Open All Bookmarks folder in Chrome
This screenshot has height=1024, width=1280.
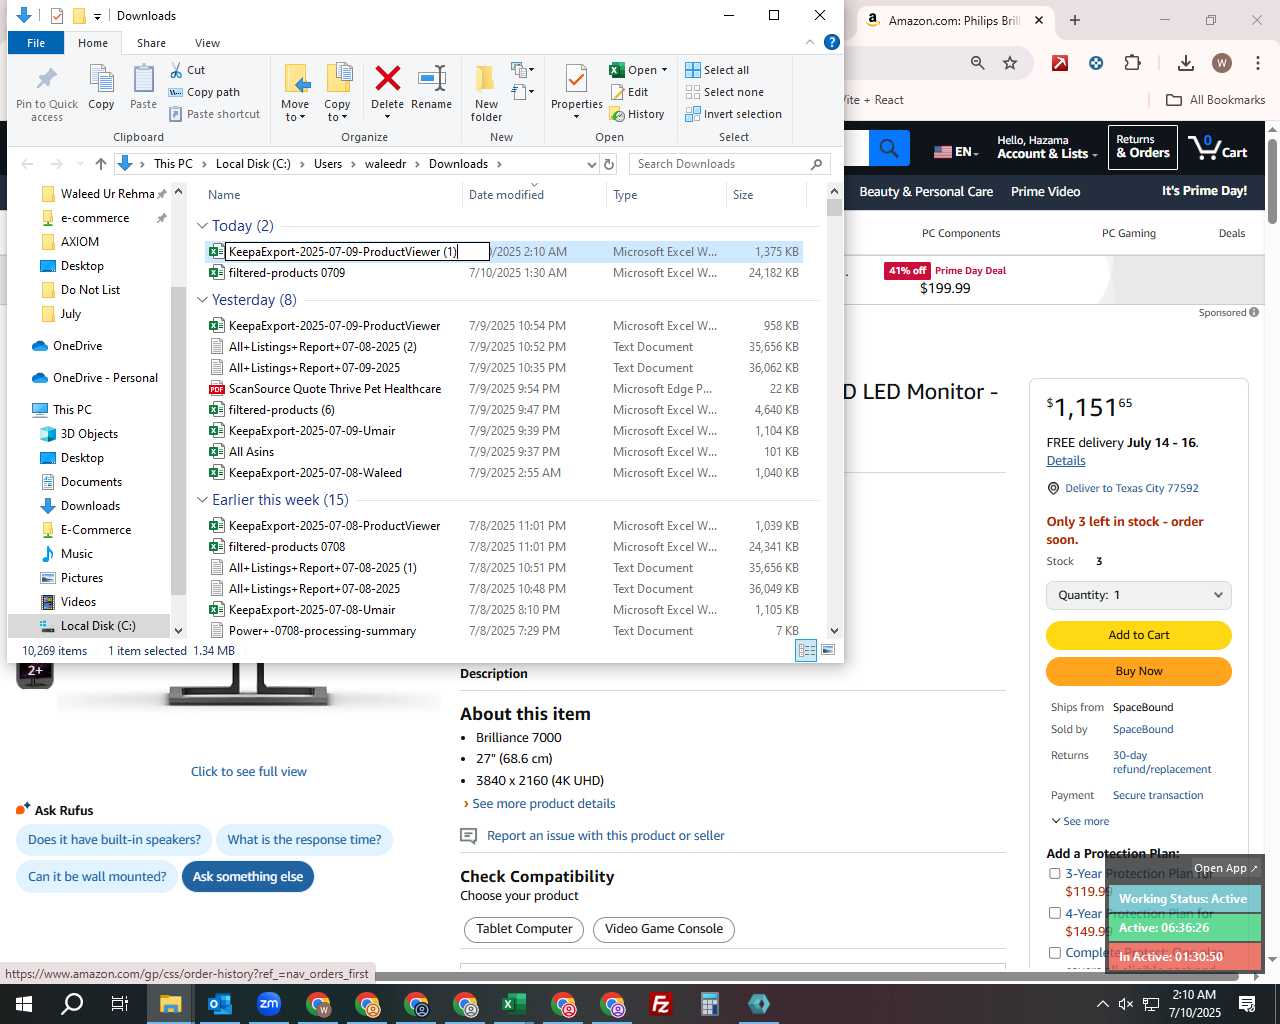click(x=1216, y=100)
